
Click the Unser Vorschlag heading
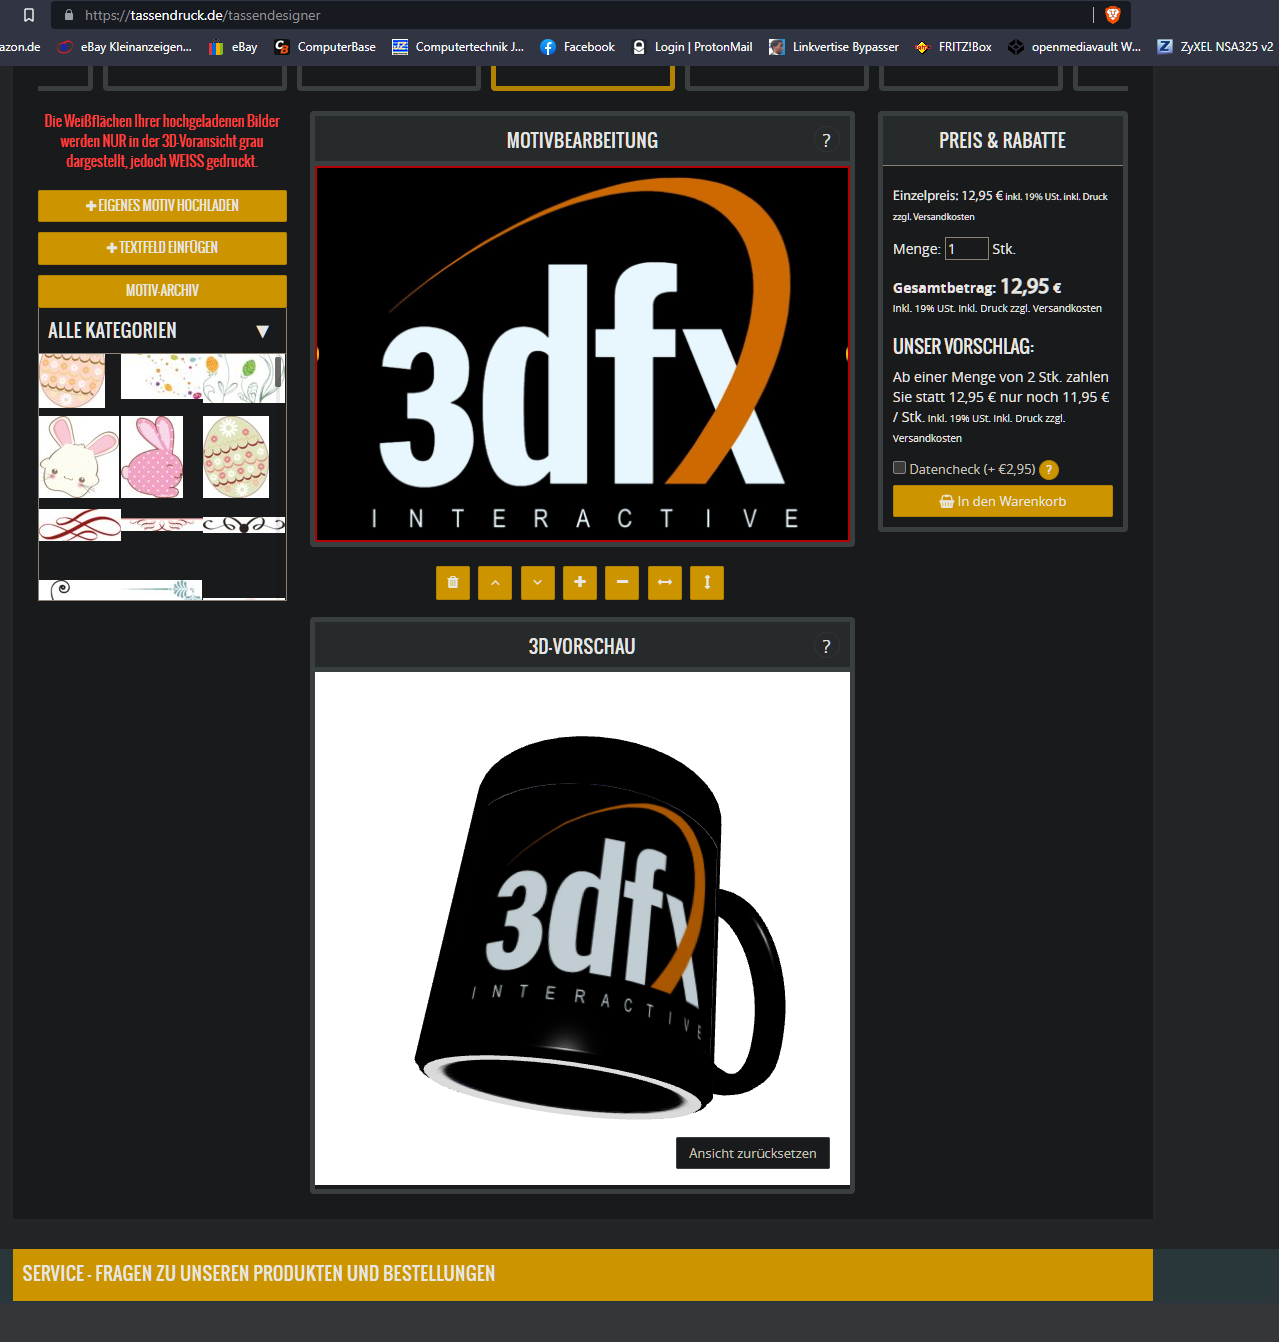point(963,347)
